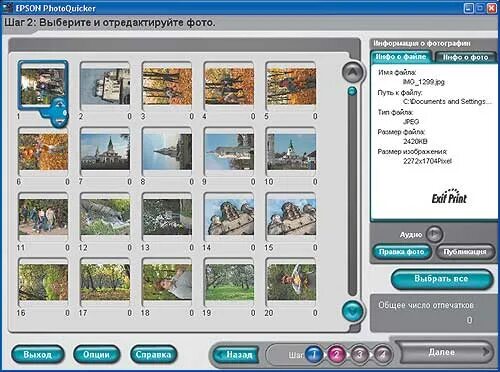Go to step 1 circle
This screenshot has width=500, height=372.
[314, 354]
